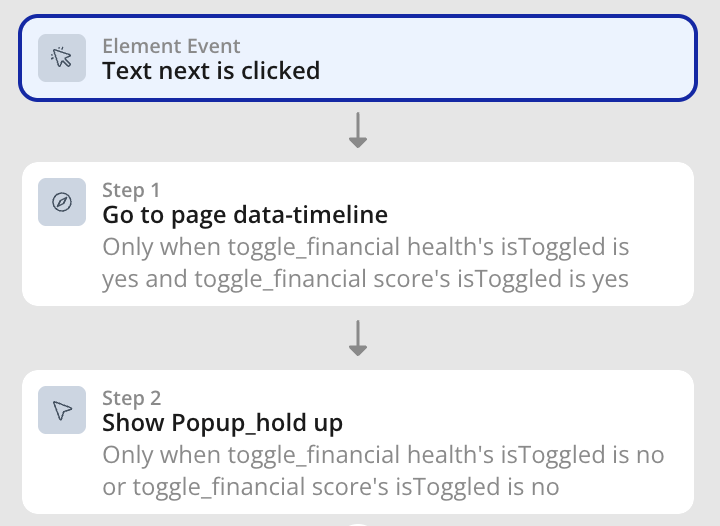The height and width of the screenshot is (526, 720).
Task: Click the 'isToggled is yes' condition ending in Step 1
Action: [x=543, y=279]
